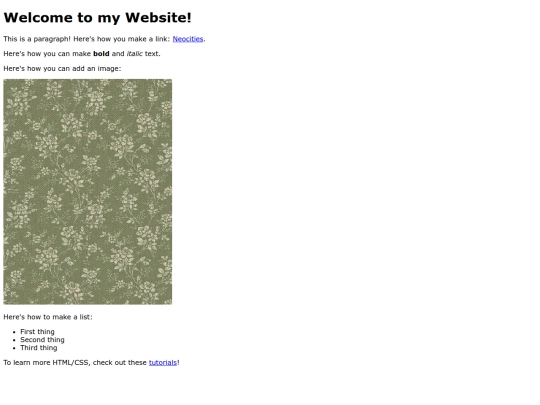Click the exclamation mark after tutorials link
Screen dimensions: 540x405
[x=178, y=363]
